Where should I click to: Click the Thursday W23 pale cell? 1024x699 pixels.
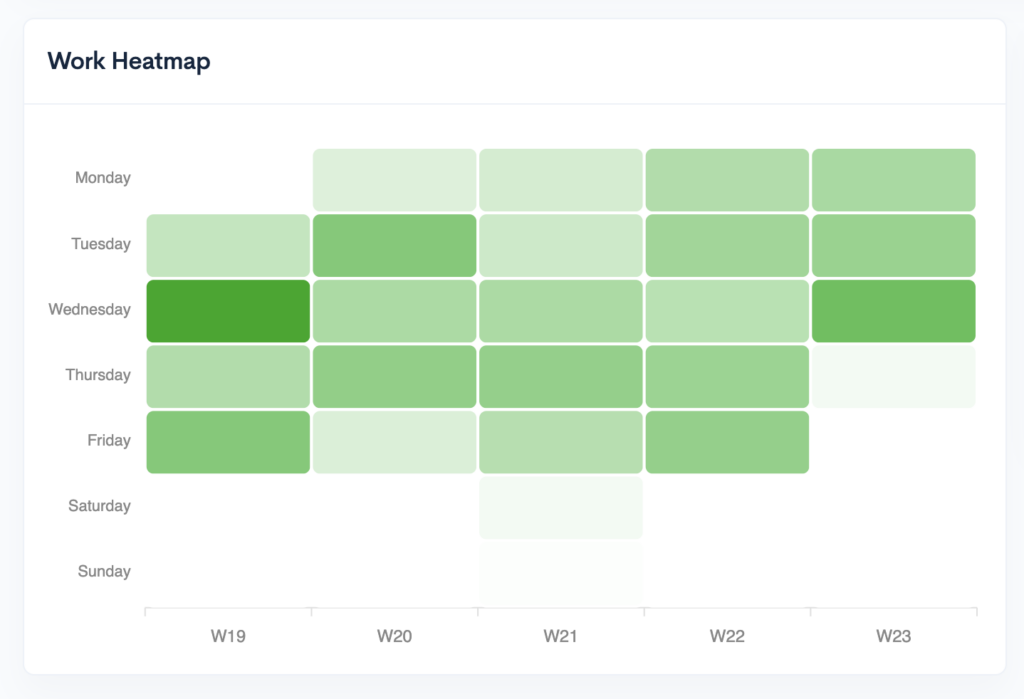[893, 376]
